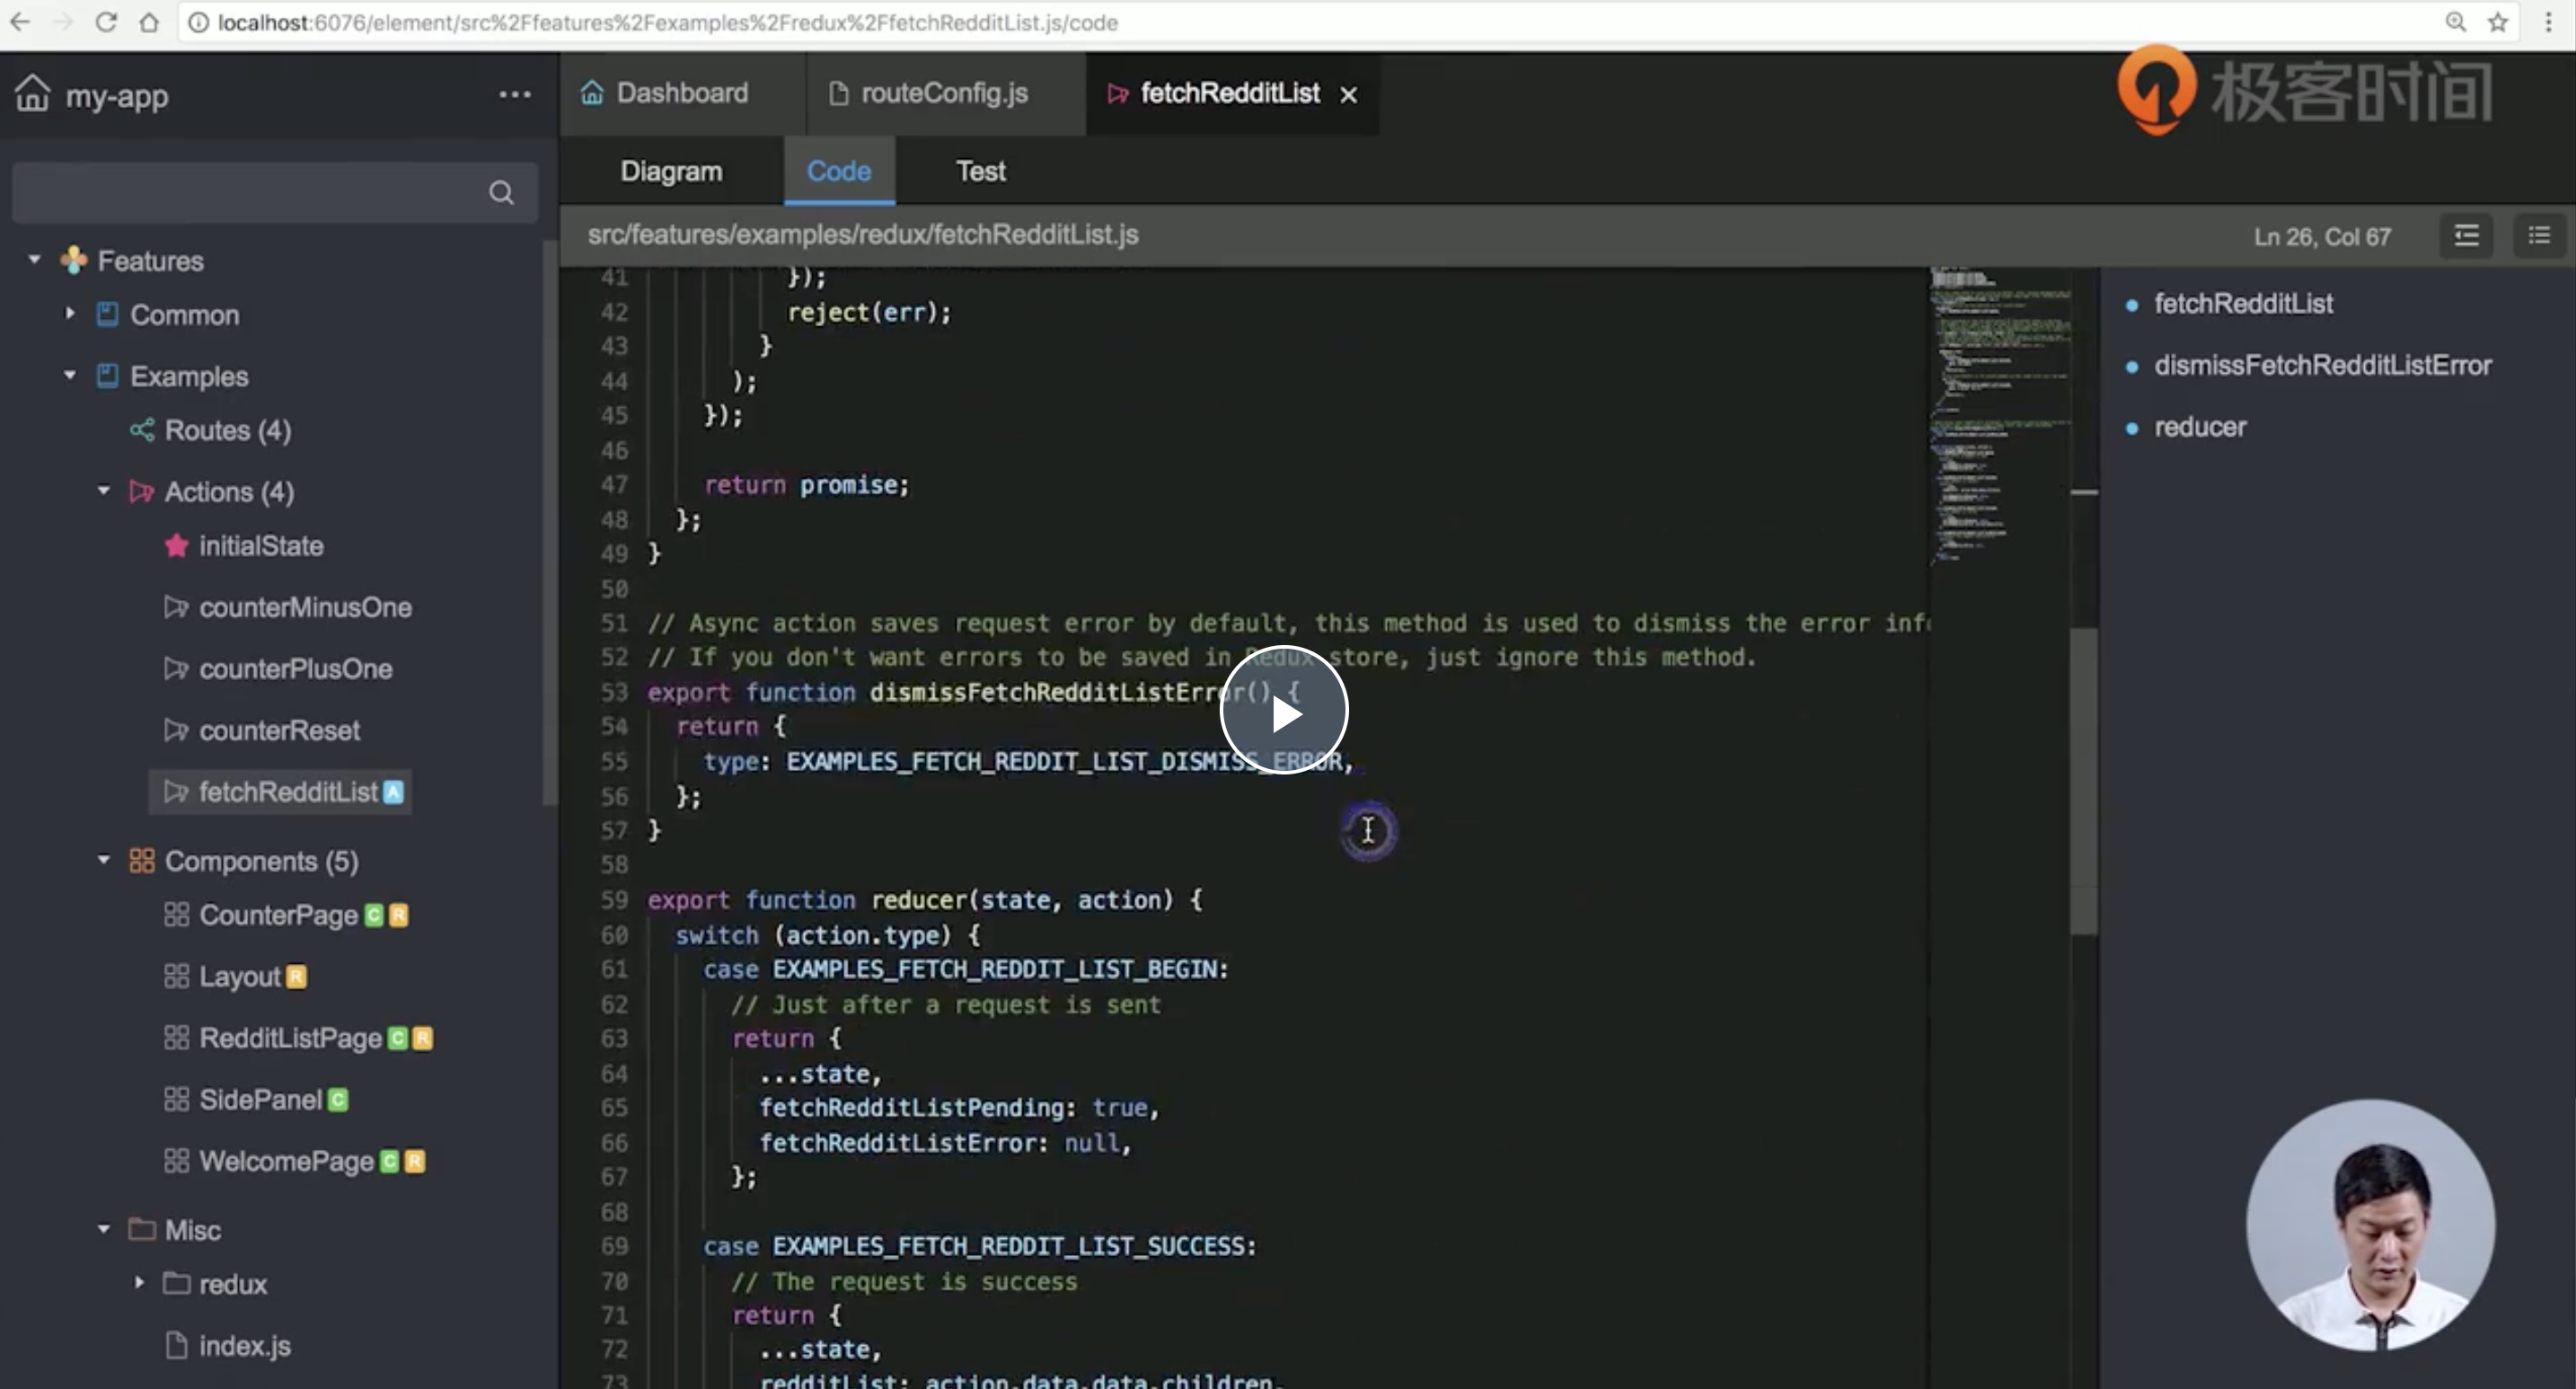This screenshot has width=2576, height=1389.
Task: Jump to dismissFetchRedditListError in outline
Action: click(x=2321, y=366)
